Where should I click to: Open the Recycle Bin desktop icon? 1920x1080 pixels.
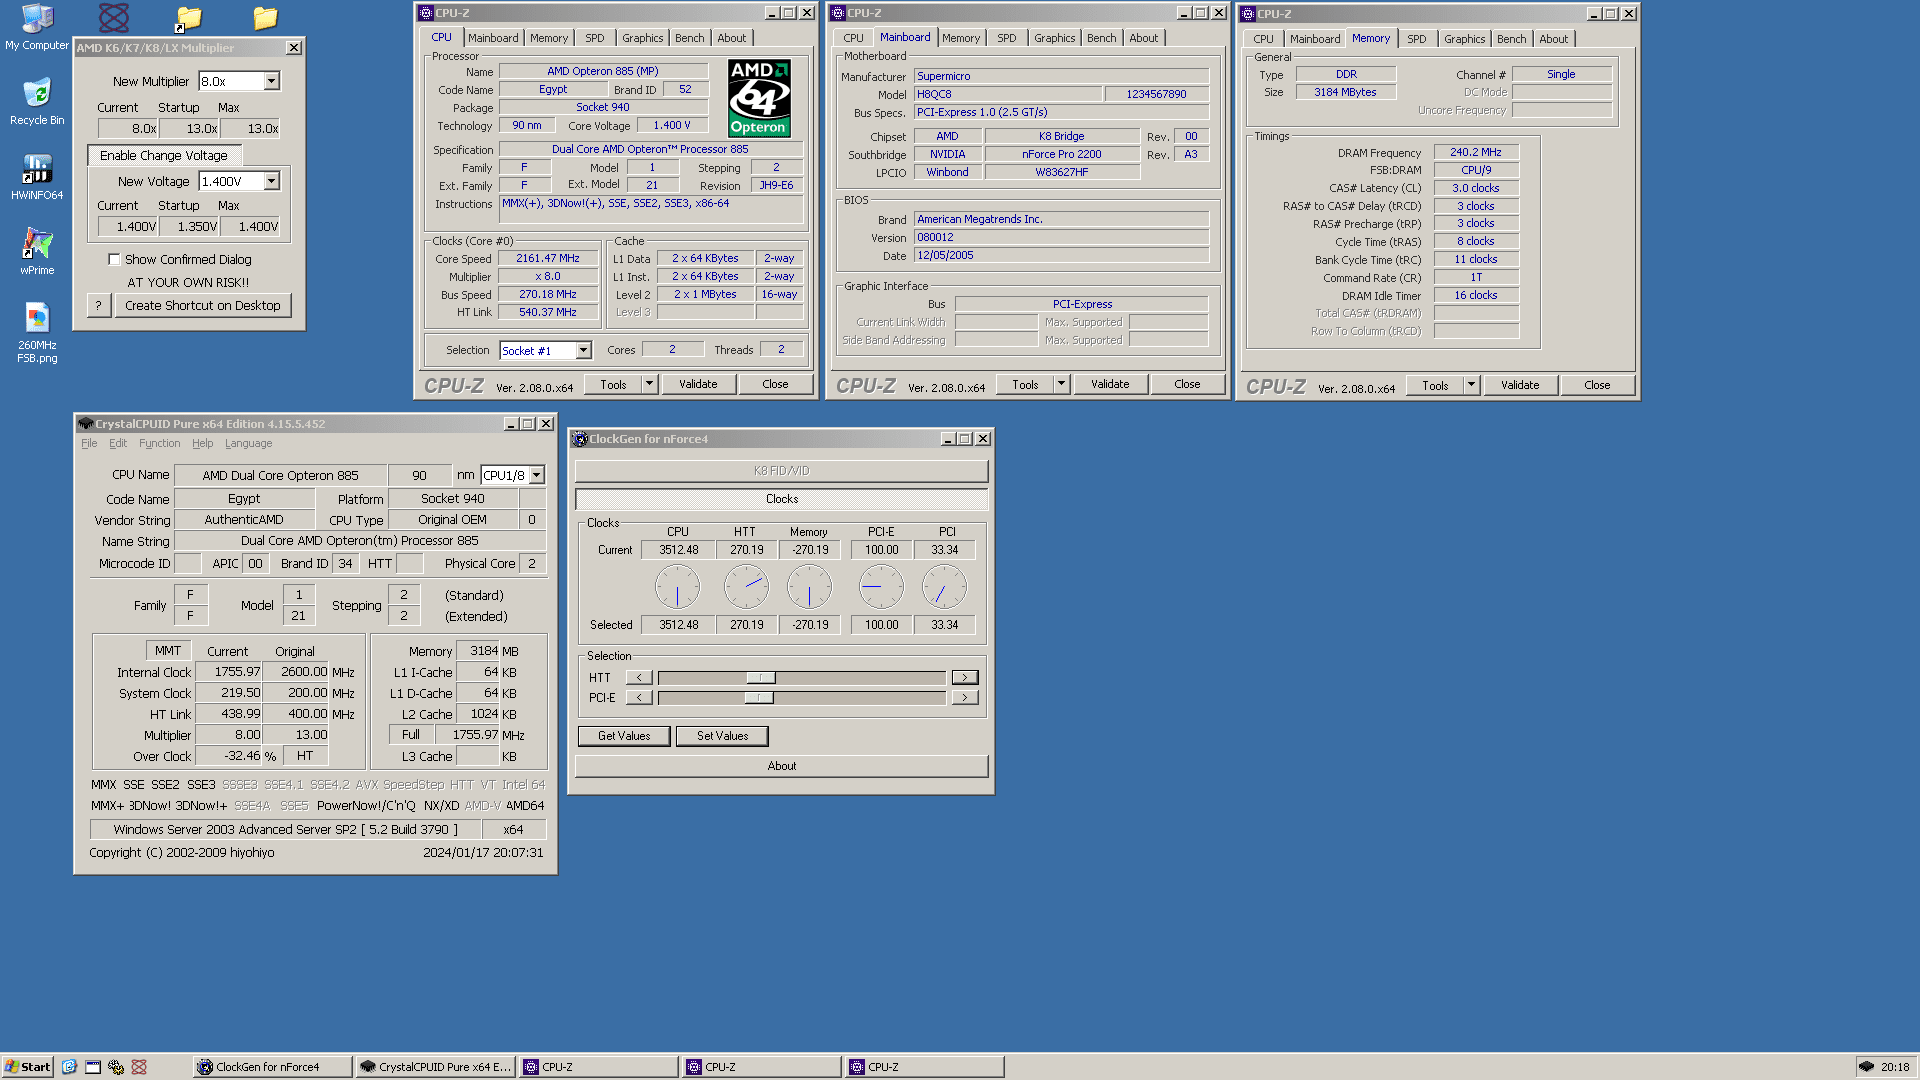coord(37,101)
